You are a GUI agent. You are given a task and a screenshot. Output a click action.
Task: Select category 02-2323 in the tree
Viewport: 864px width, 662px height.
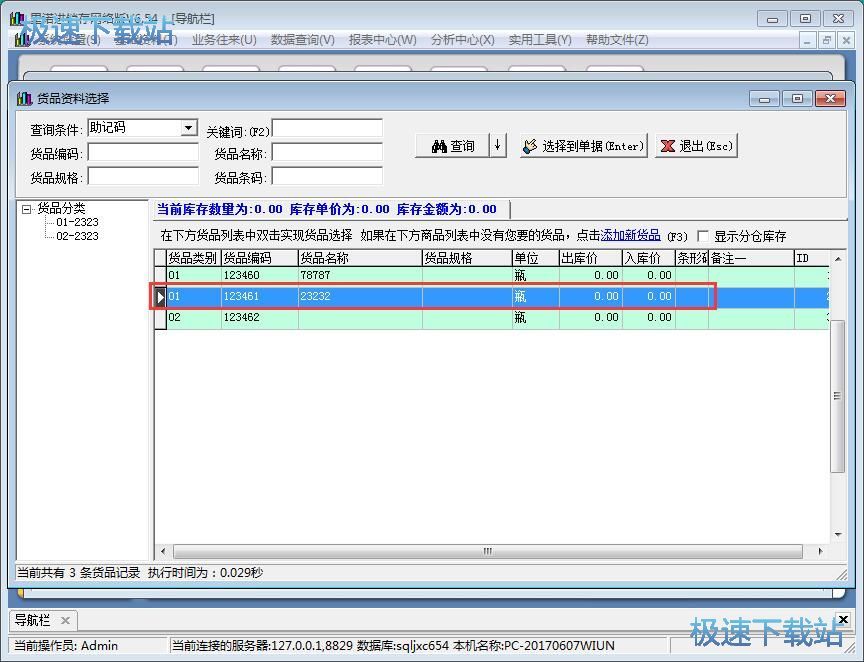point(77,236)
